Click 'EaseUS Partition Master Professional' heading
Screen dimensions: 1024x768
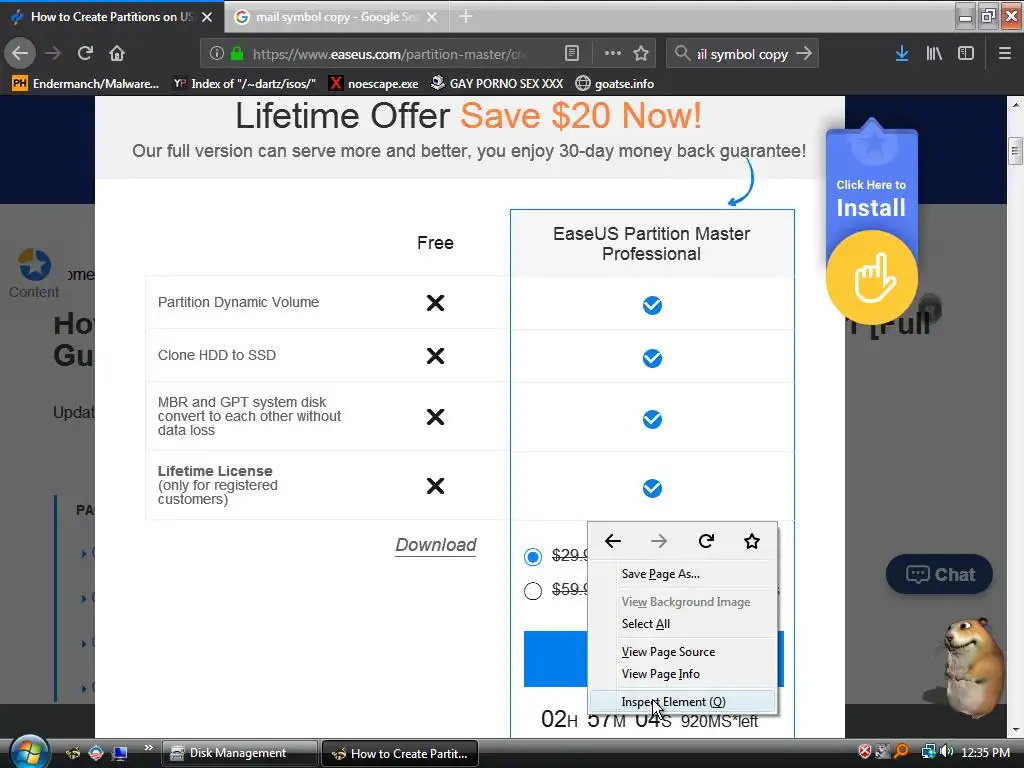[x=651, y=244]
